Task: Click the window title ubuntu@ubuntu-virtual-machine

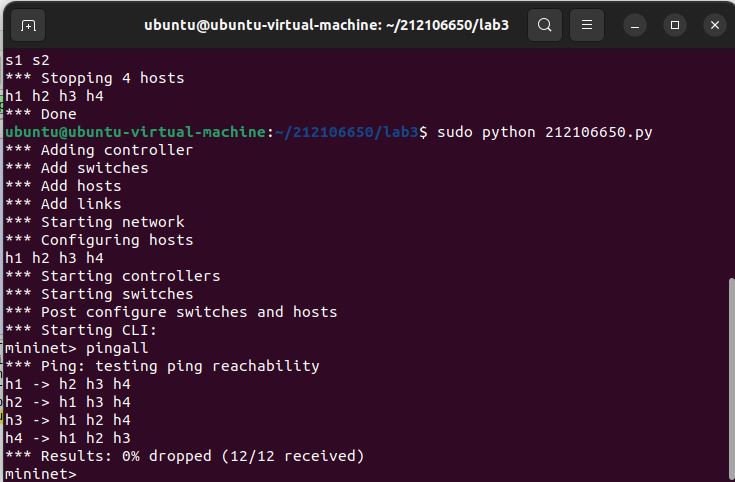Action: pyautogui.click(x=326, y=25)
